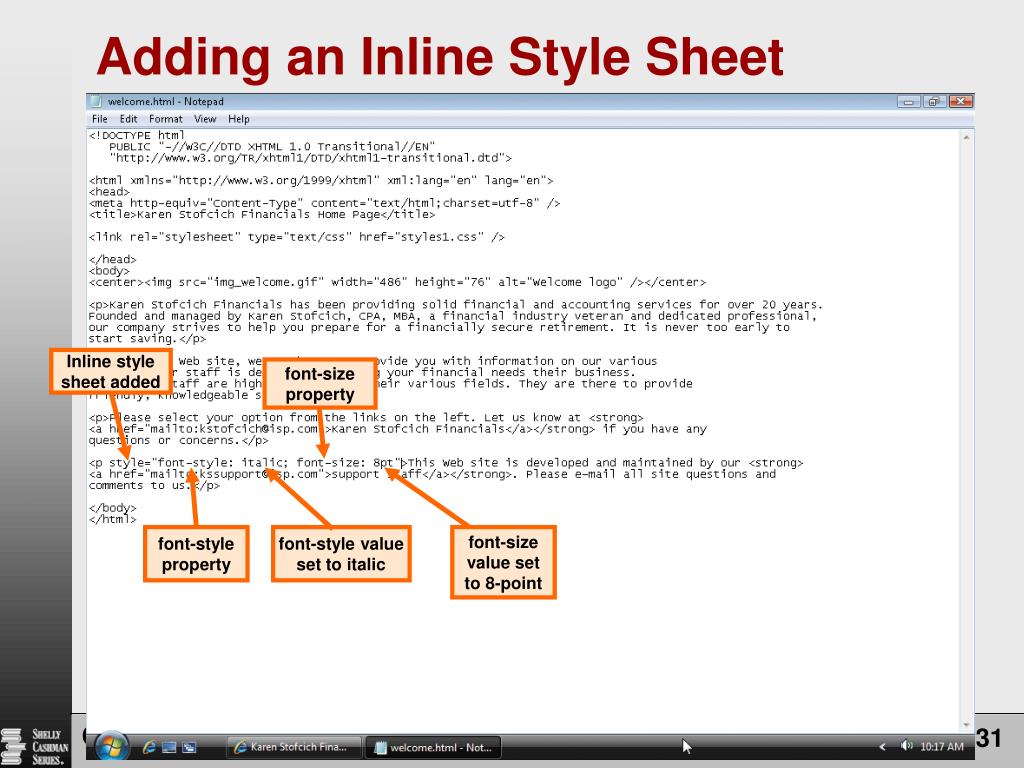Click the link rel="stylesheet" line
This screenshot has height=768, width=1024.
tap(296, 236)
